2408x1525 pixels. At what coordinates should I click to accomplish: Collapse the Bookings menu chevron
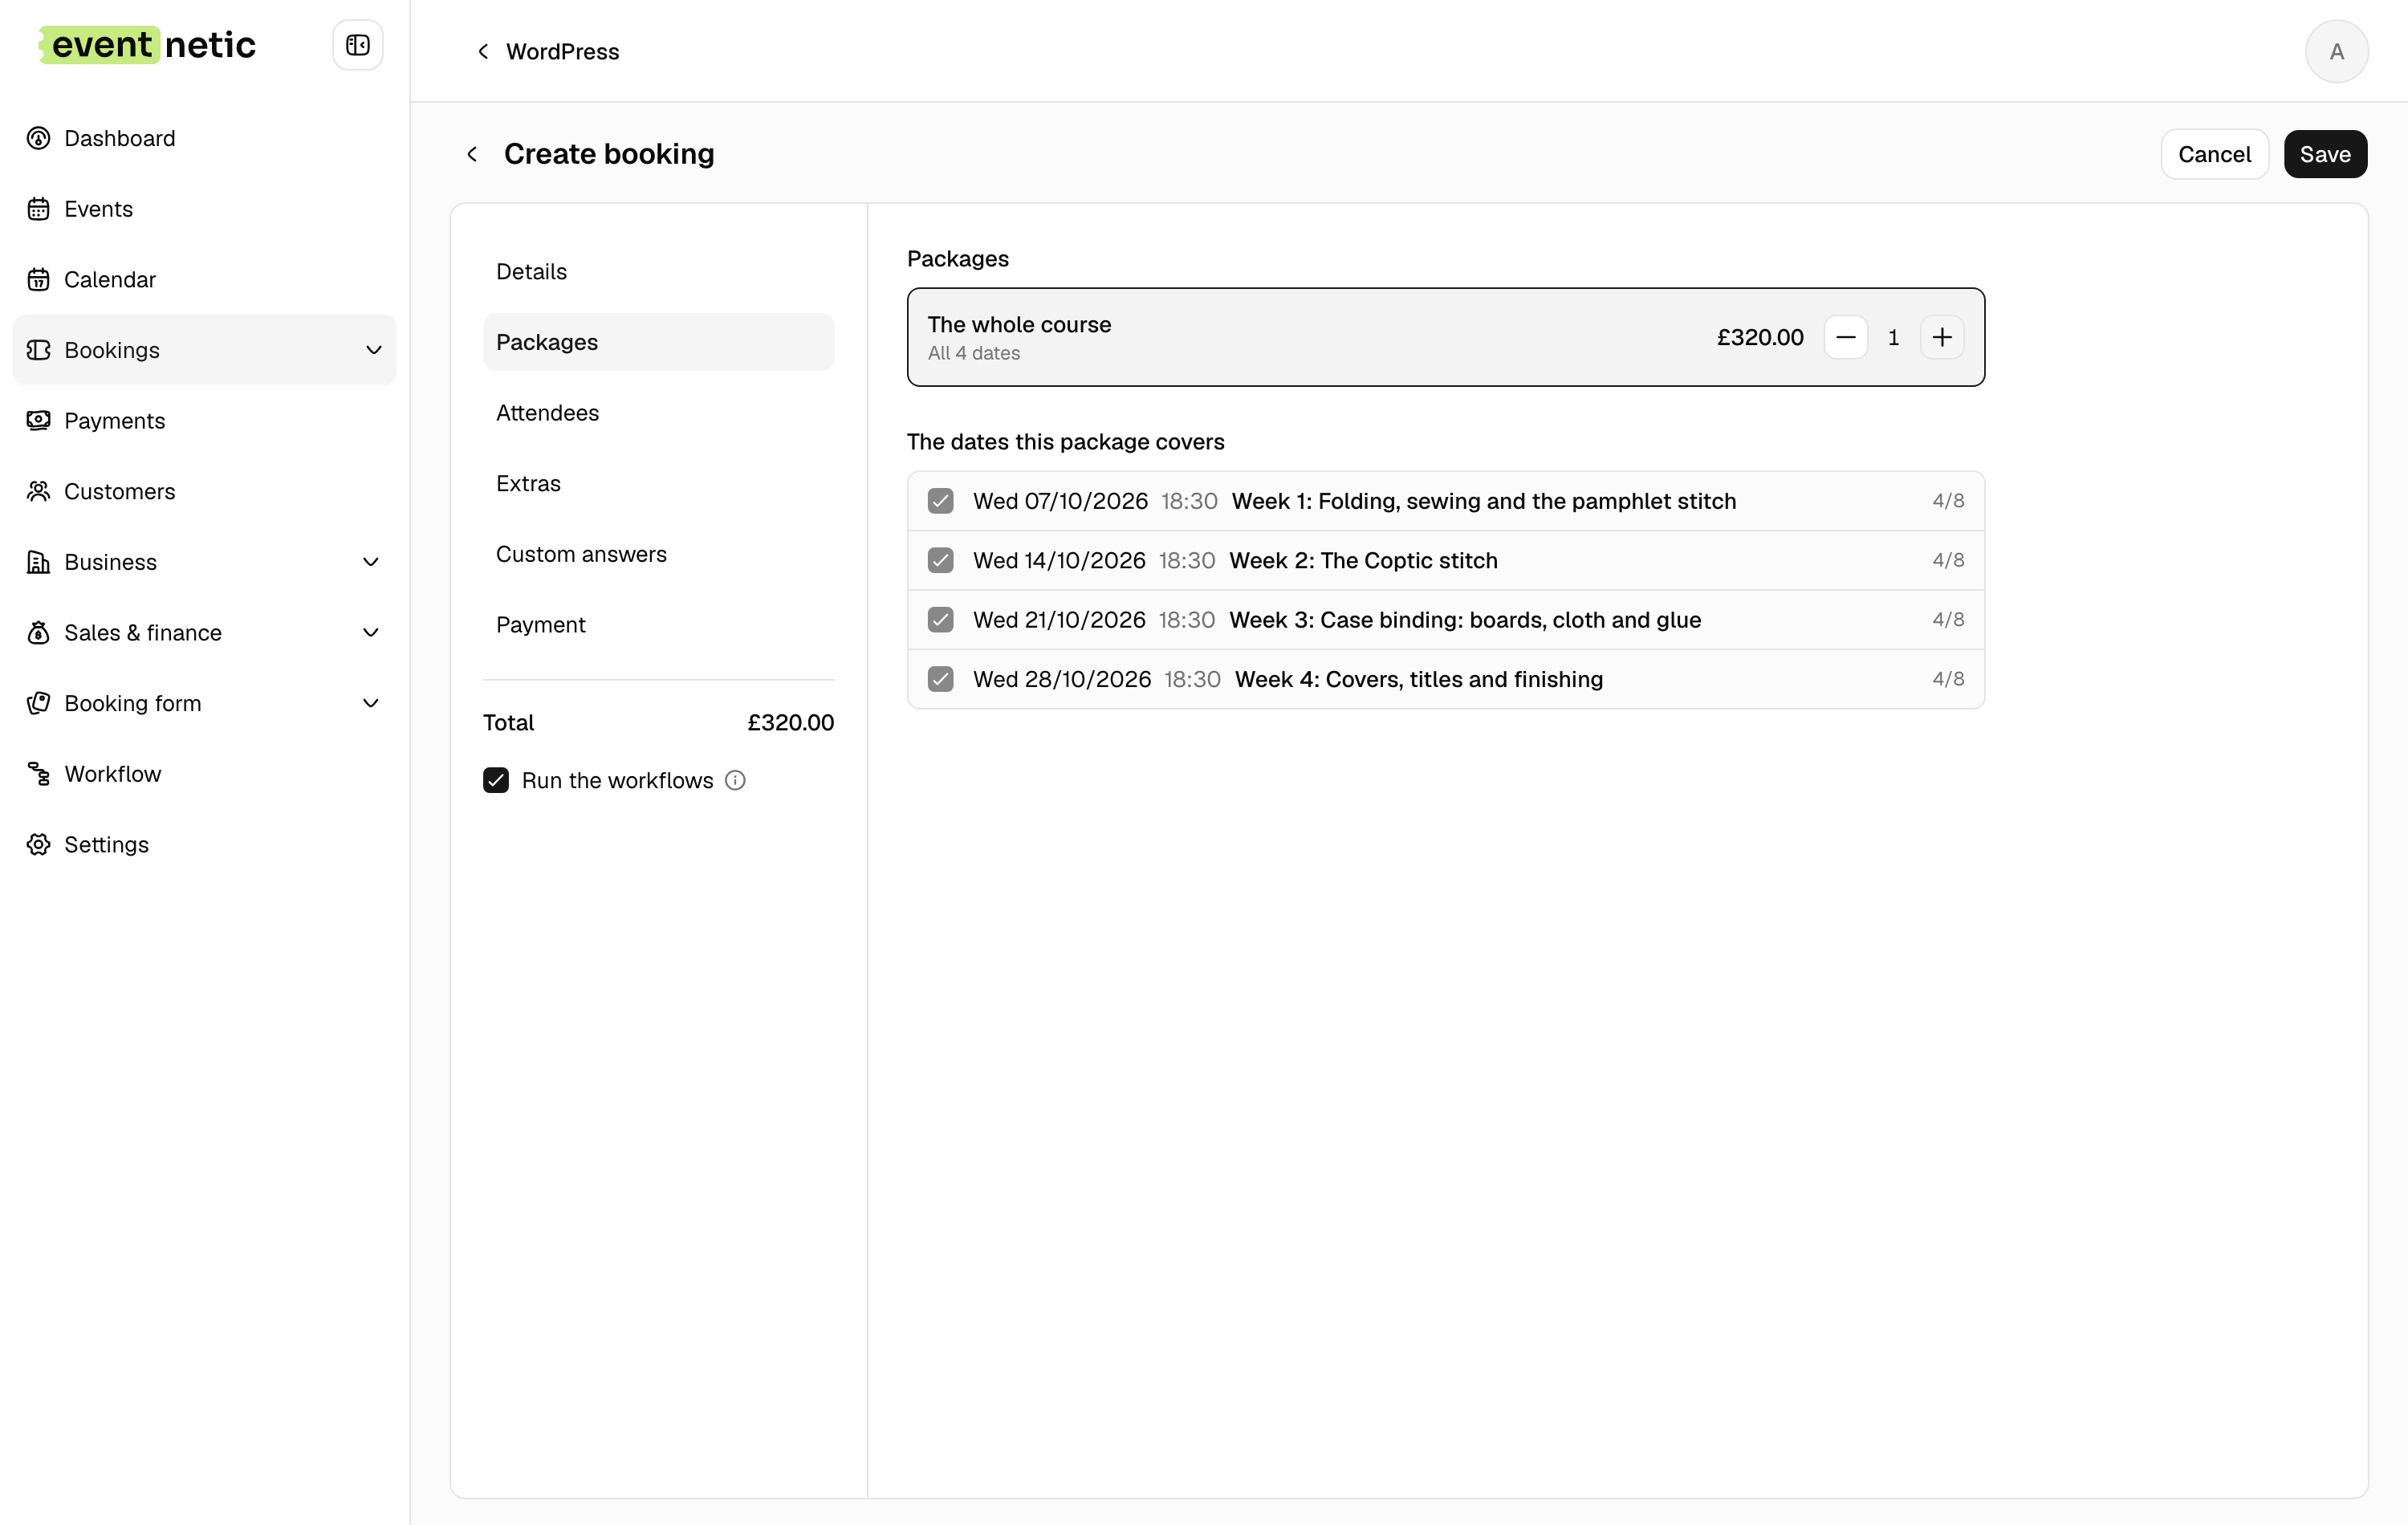coord(373,350)
